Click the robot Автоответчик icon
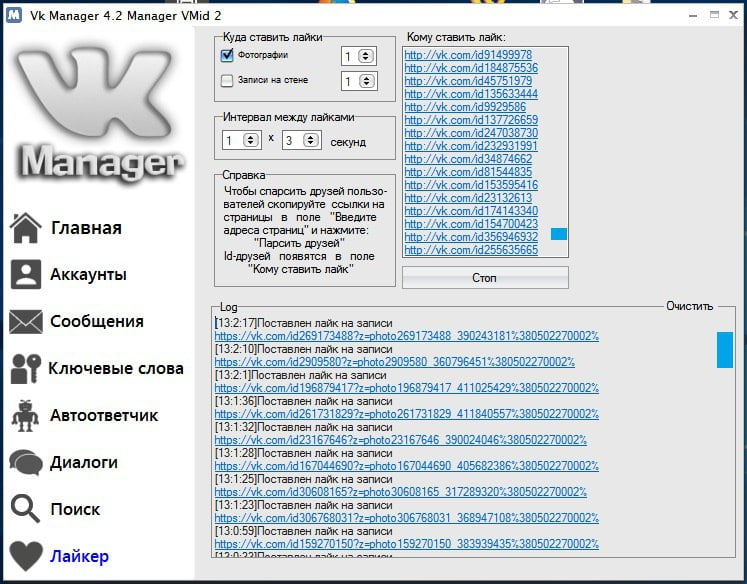 (26, 415)
